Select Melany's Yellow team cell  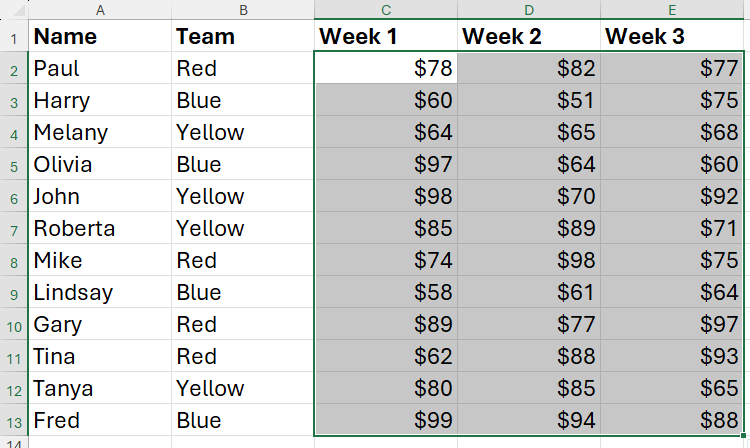tap(242, 133)
